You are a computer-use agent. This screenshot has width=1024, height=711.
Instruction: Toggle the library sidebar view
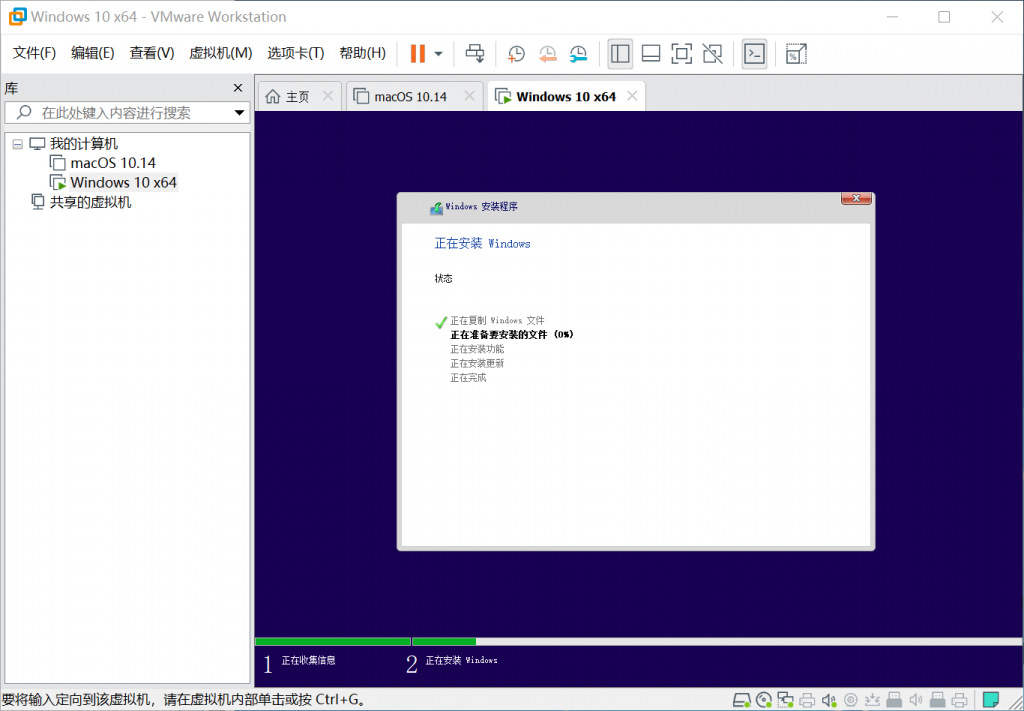(x=620, y=53)
